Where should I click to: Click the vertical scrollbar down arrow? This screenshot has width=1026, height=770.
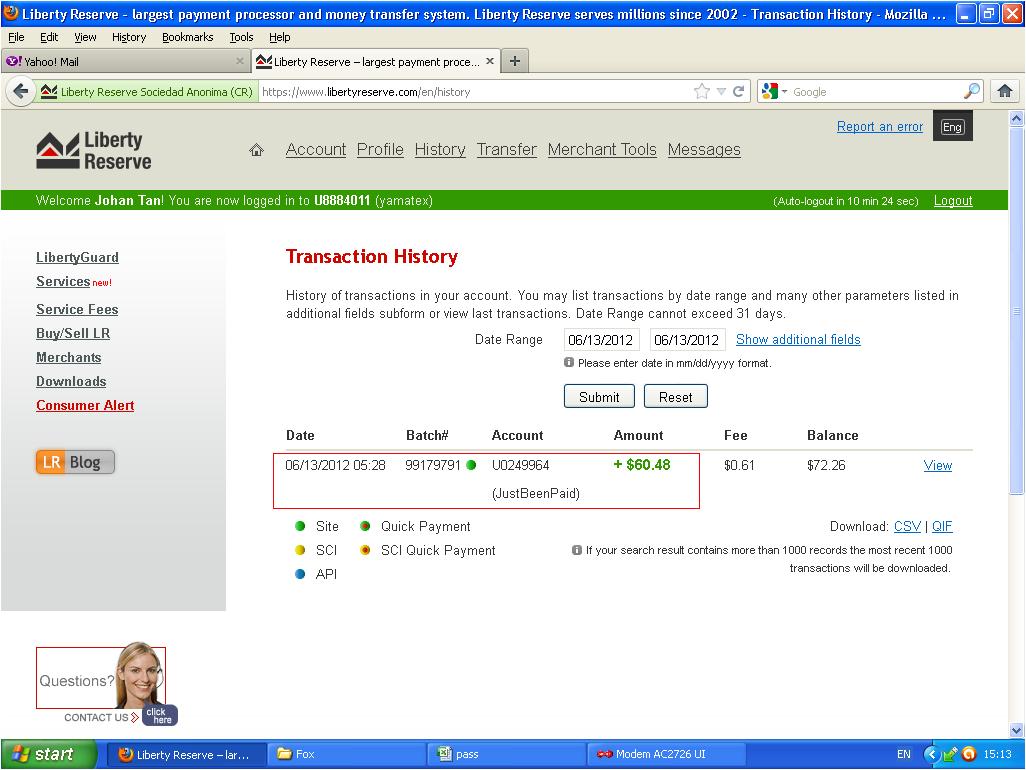[1016, 730]
